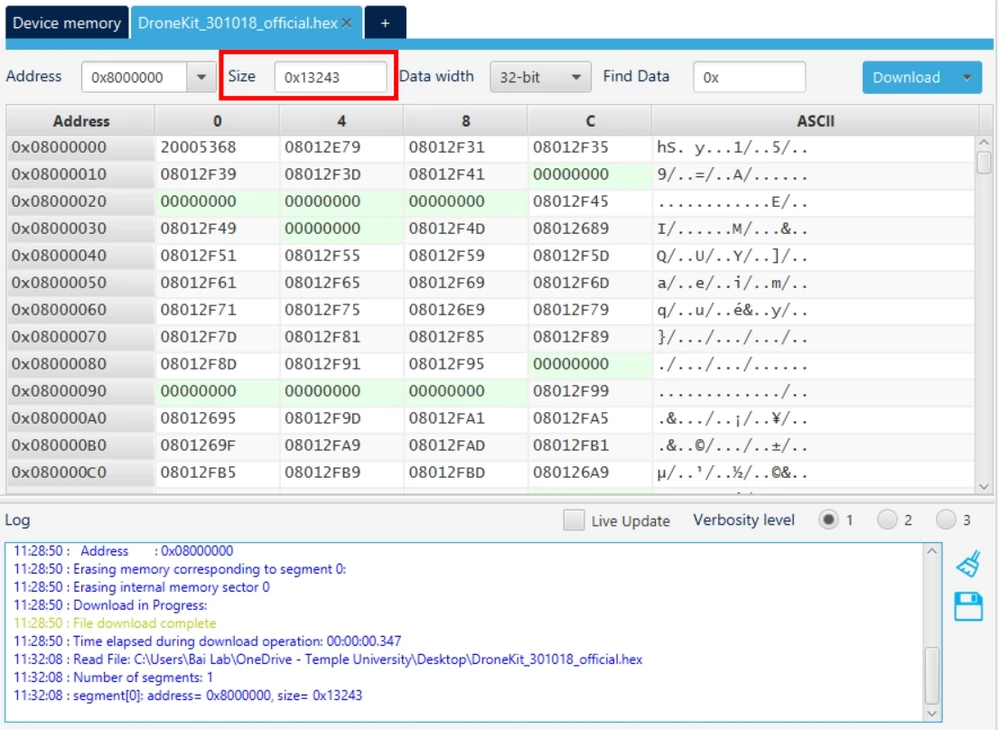Close the DroneKit_301018_official.hex tab
Image resolution: width=999 pixels, height=730 pixels.
click(347, 23)
